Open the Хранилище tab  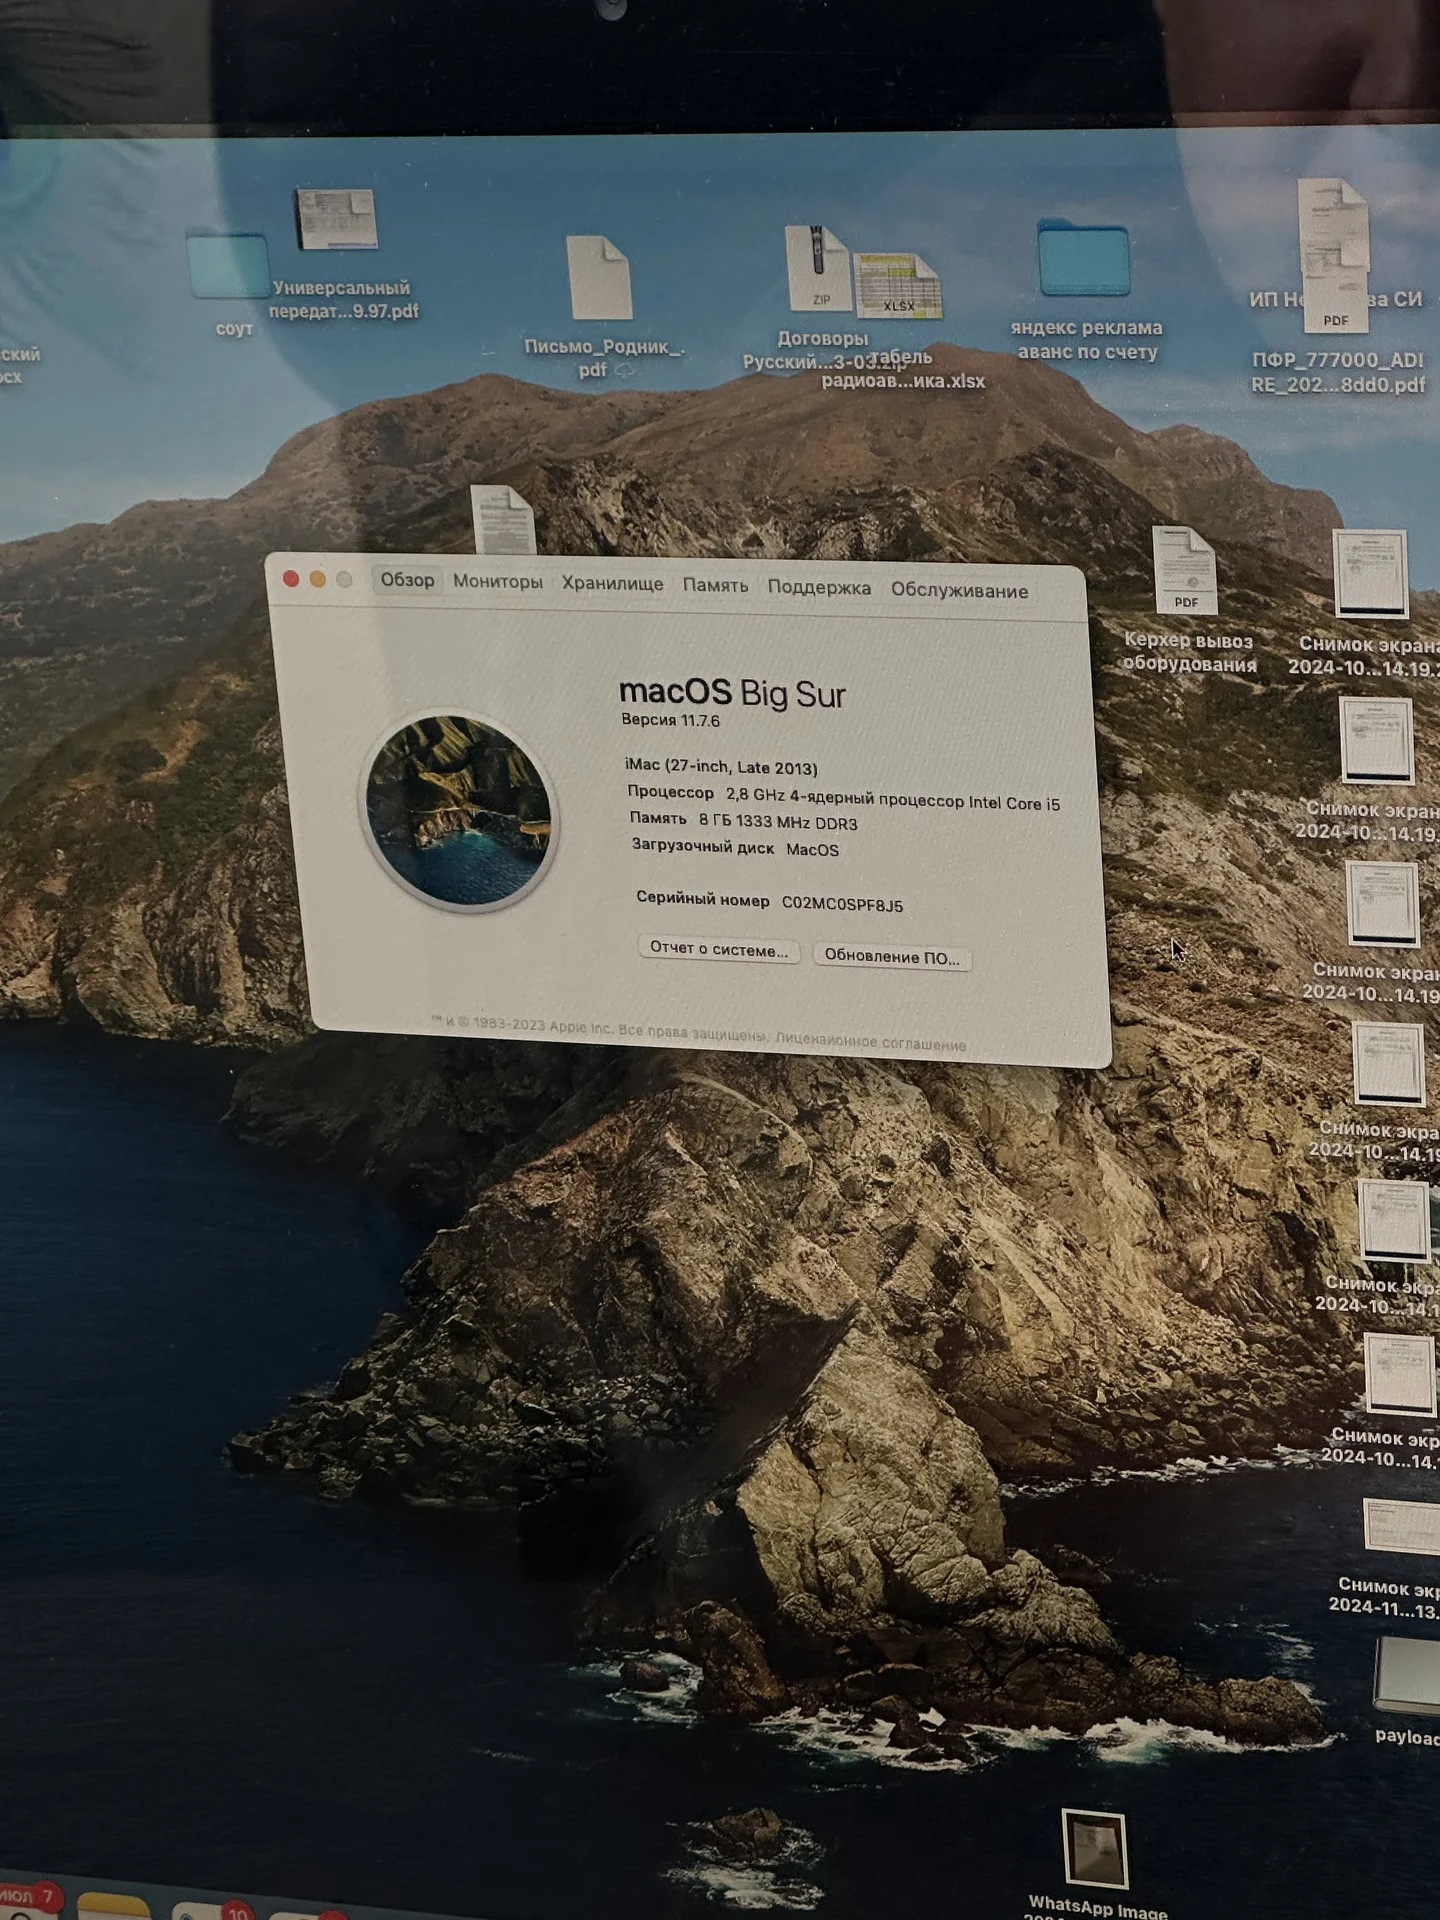[612, 584]
